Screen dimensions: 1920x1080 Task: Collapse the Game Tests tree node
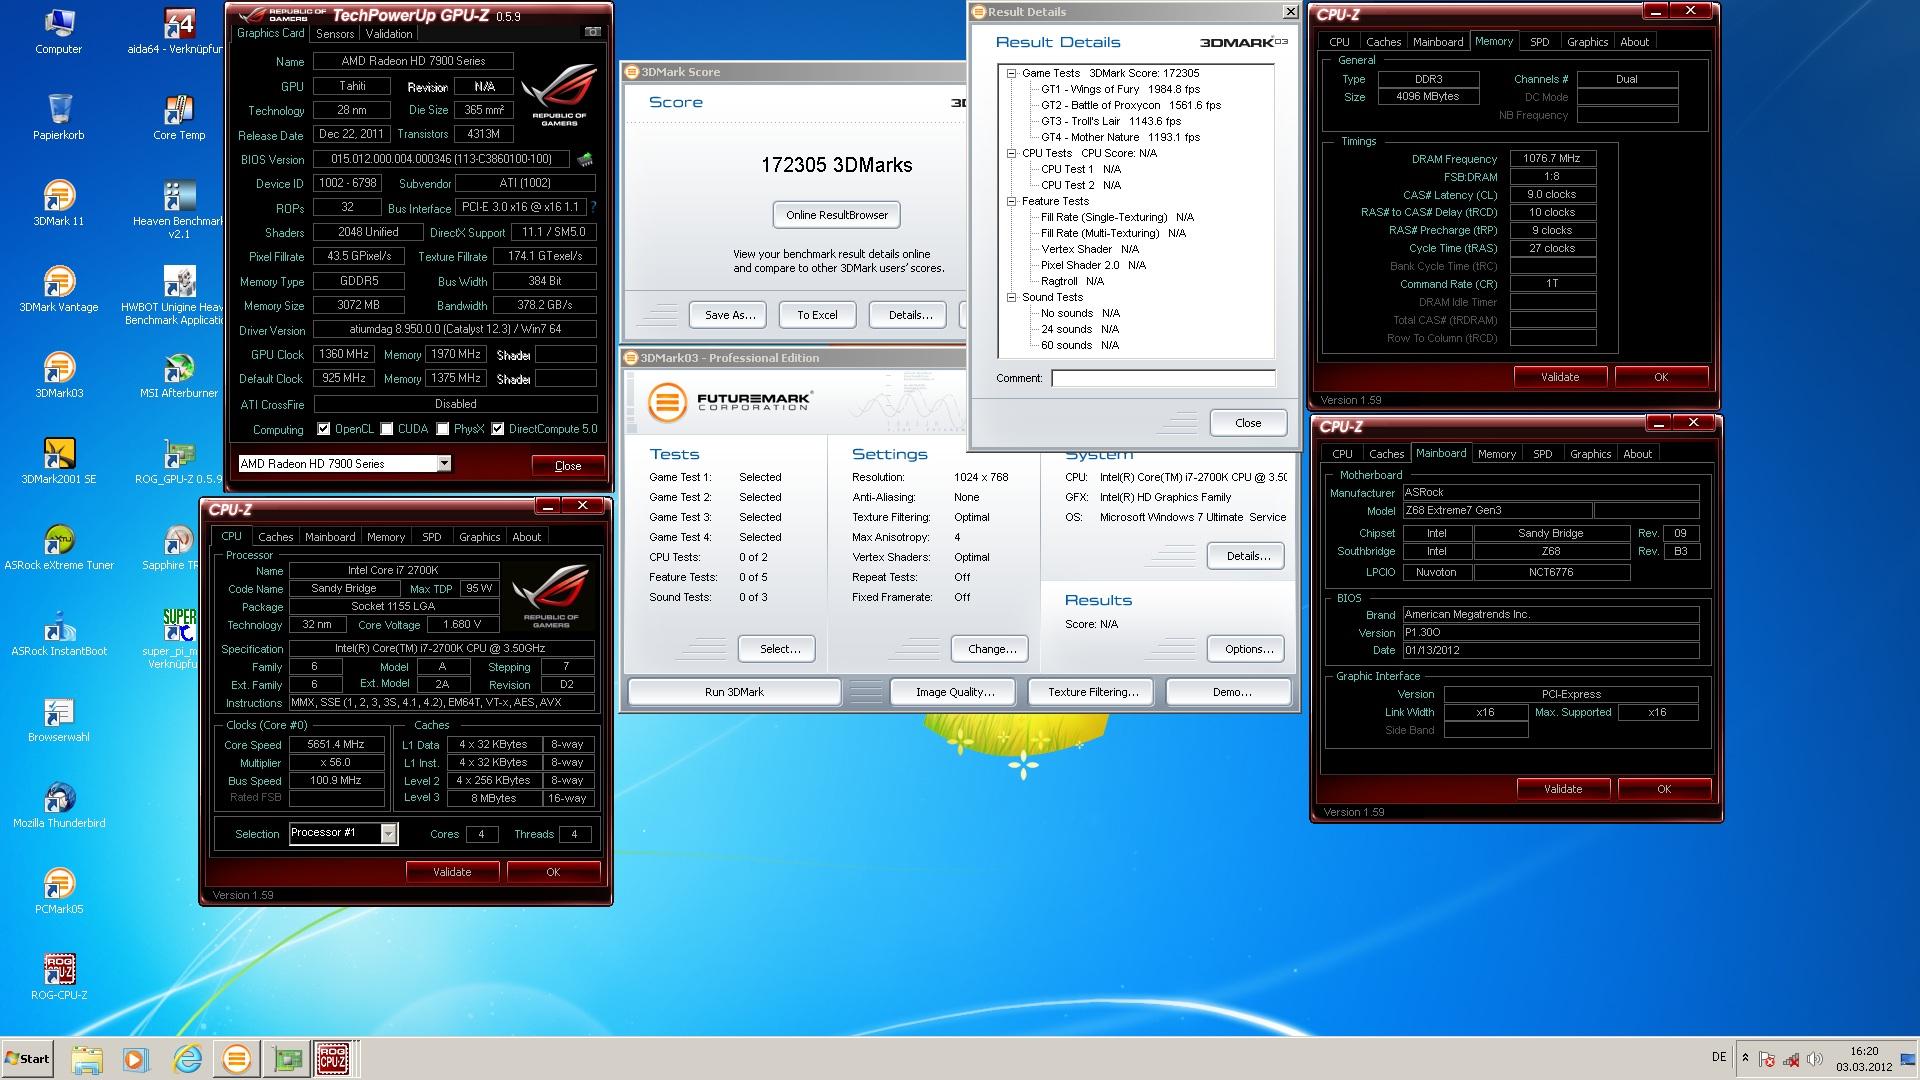pos(1012,73)
